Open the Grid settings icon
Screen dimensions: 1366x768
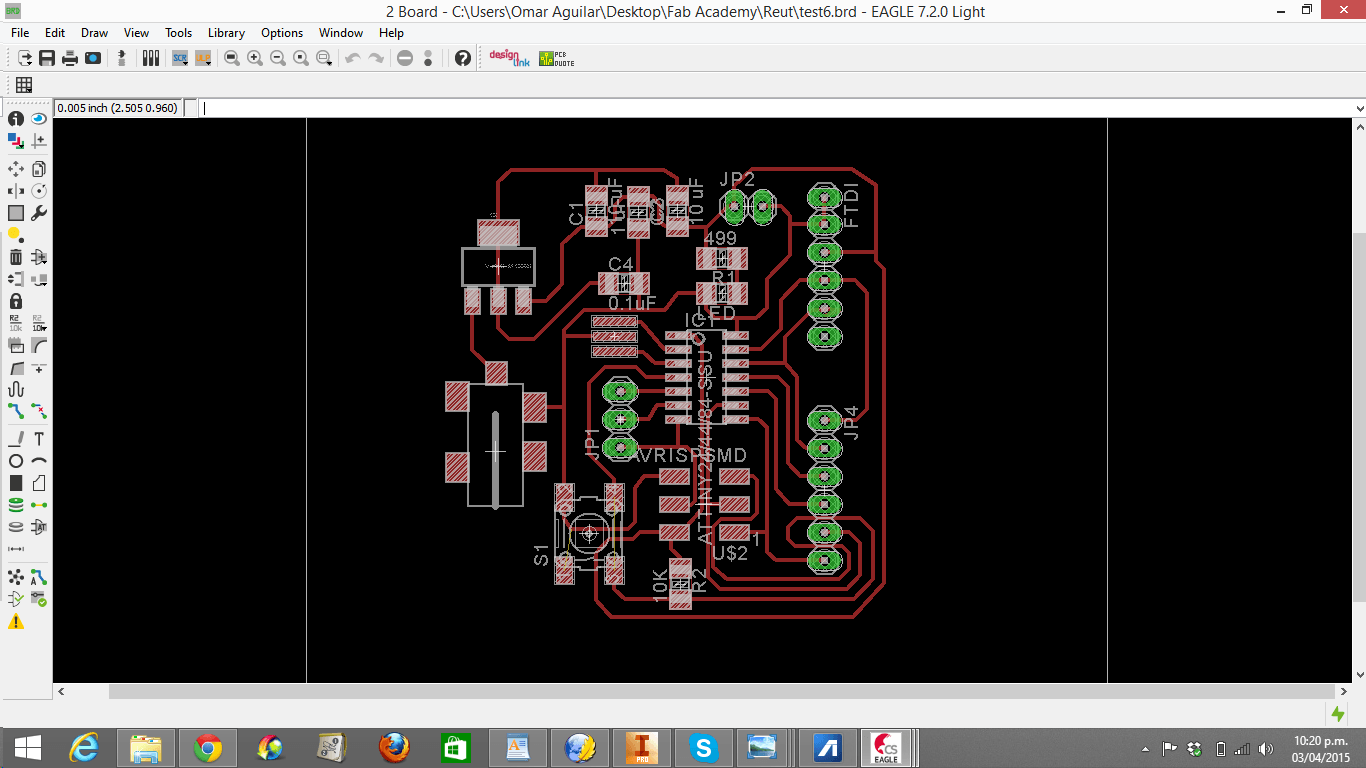[x=24, y=85]
